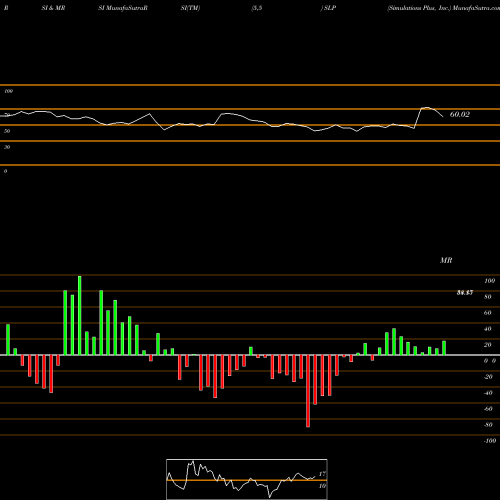Click the MR label above the histogram
This screenshot has height=500, width=500.
446,260
